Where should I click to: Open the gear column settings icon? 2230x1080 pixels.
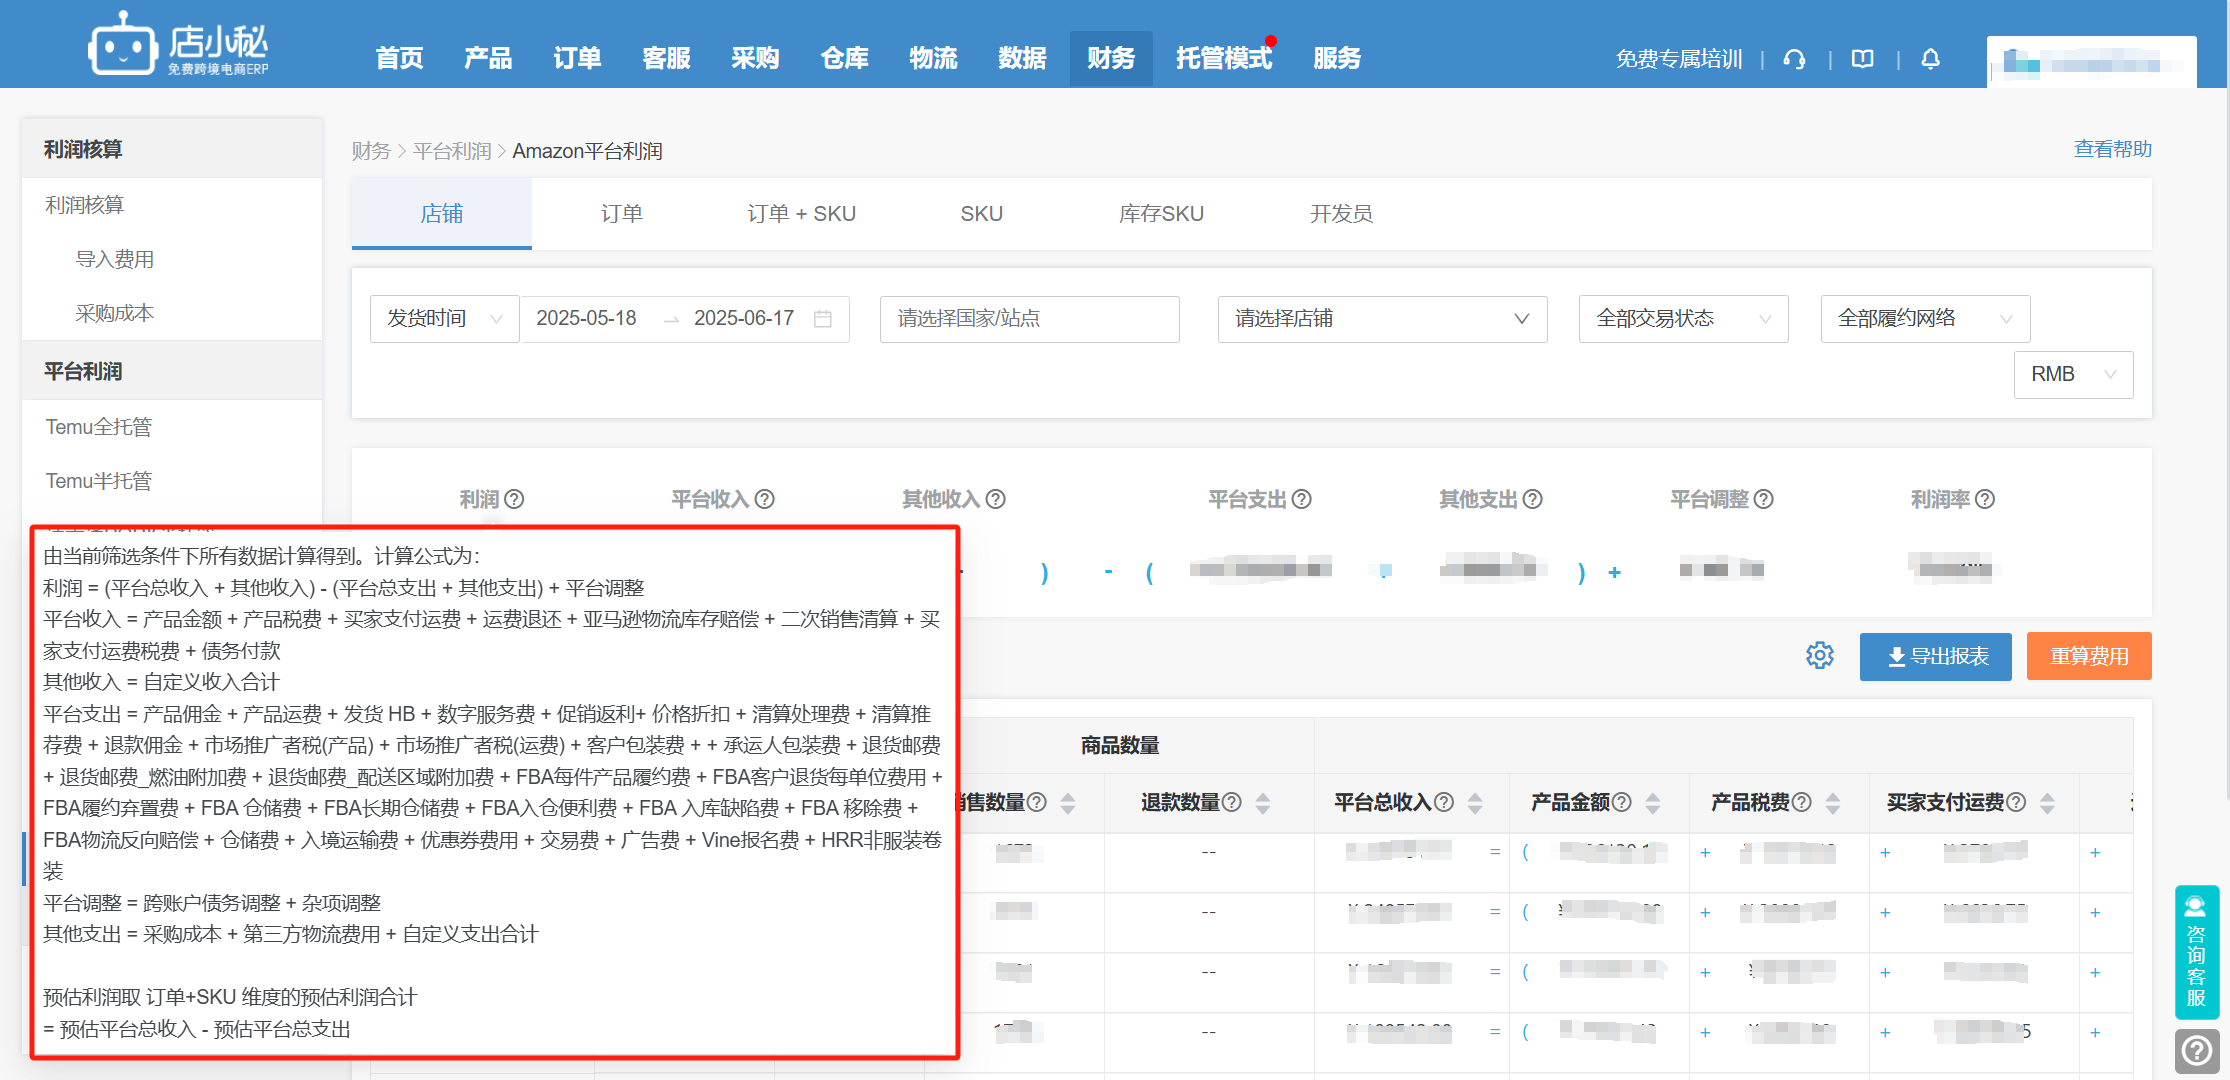[1819, 656]
